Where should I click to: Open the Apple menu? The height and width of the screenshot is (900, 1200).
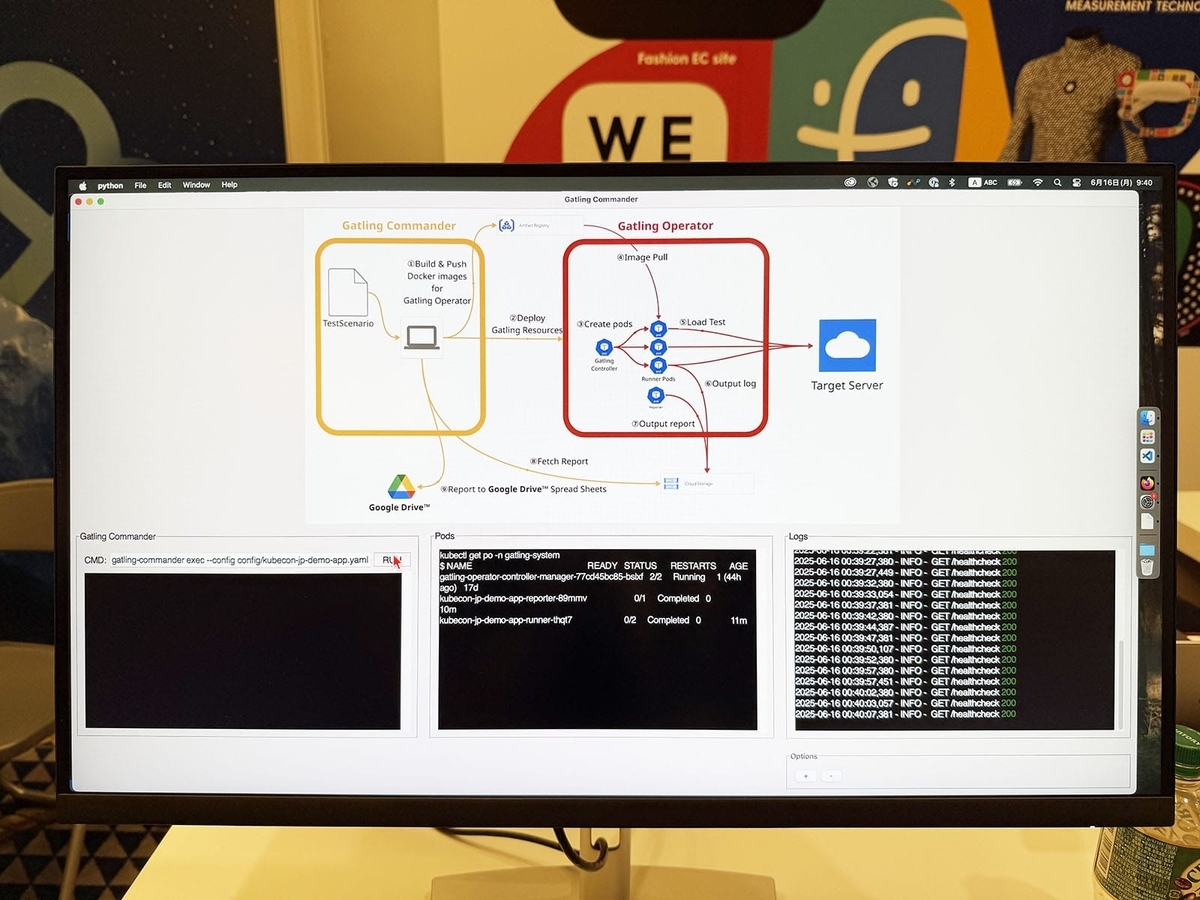pyautogui.click(x=83, y=185)
